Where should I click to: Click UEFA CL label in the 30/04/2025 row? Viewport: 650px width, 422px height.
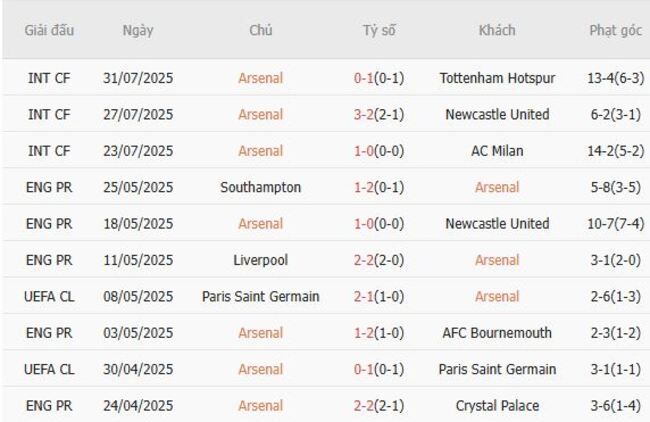point(49,369)
